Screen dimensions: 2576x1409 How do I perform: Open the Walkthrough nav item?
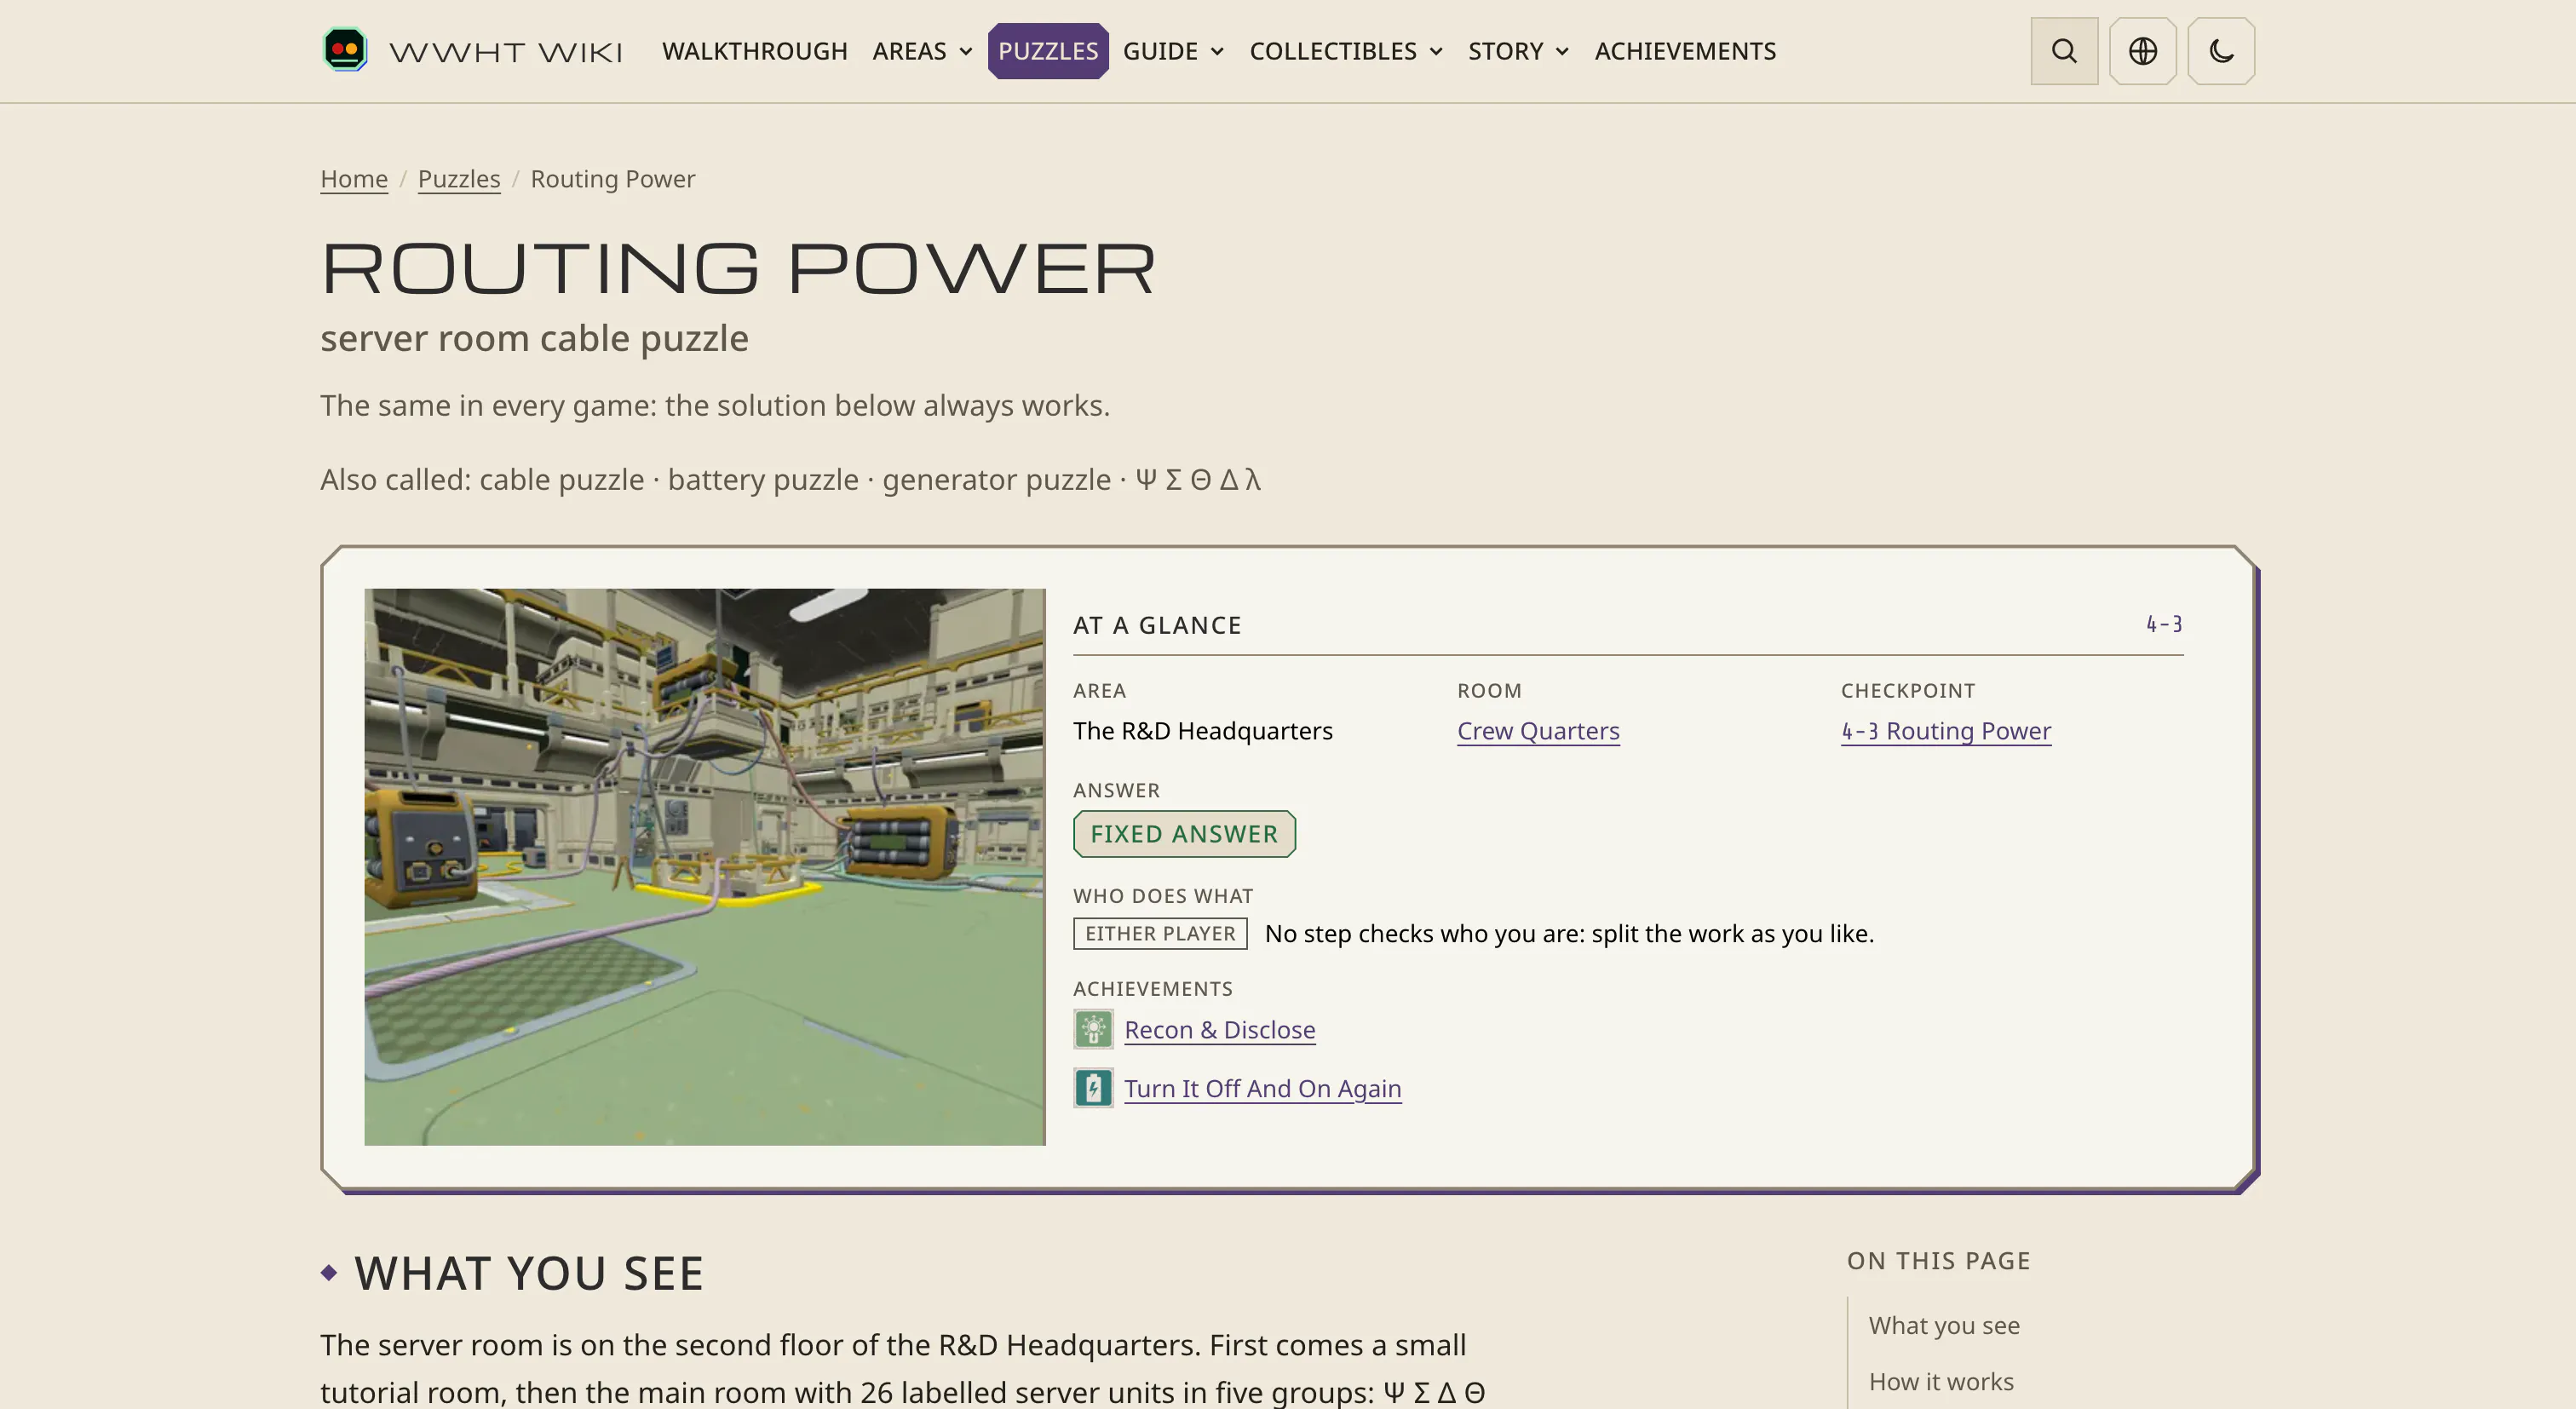pos(754,51)
